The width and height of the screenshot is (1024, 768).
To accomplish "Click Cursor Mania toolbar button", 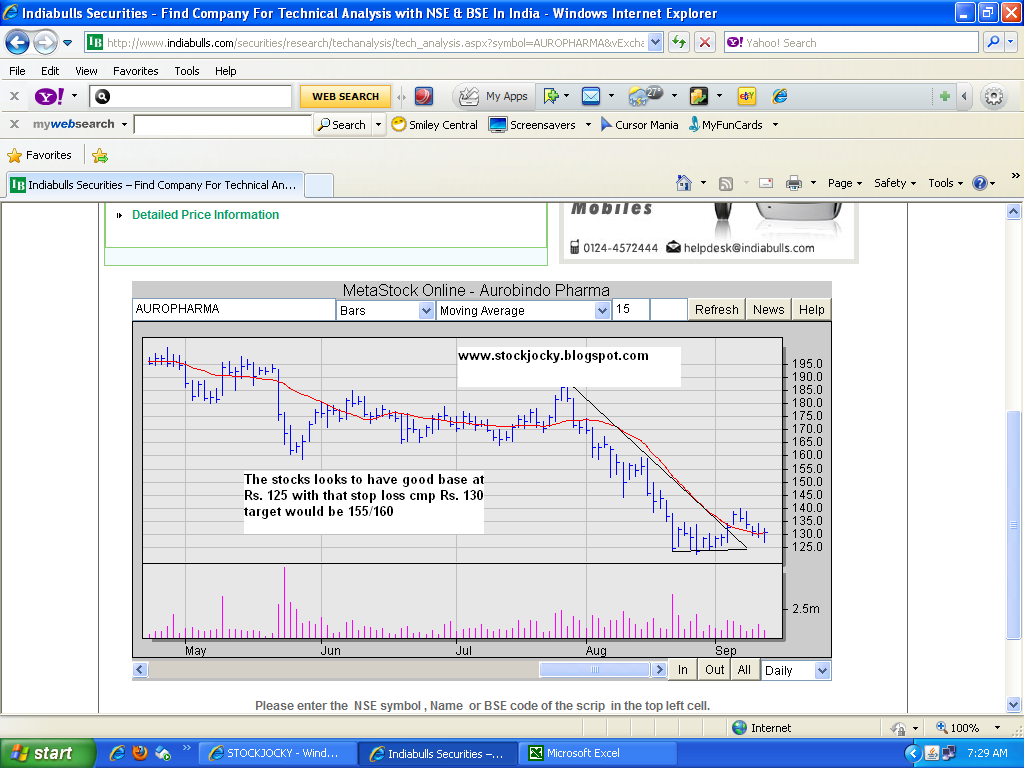I will (639, 124).
